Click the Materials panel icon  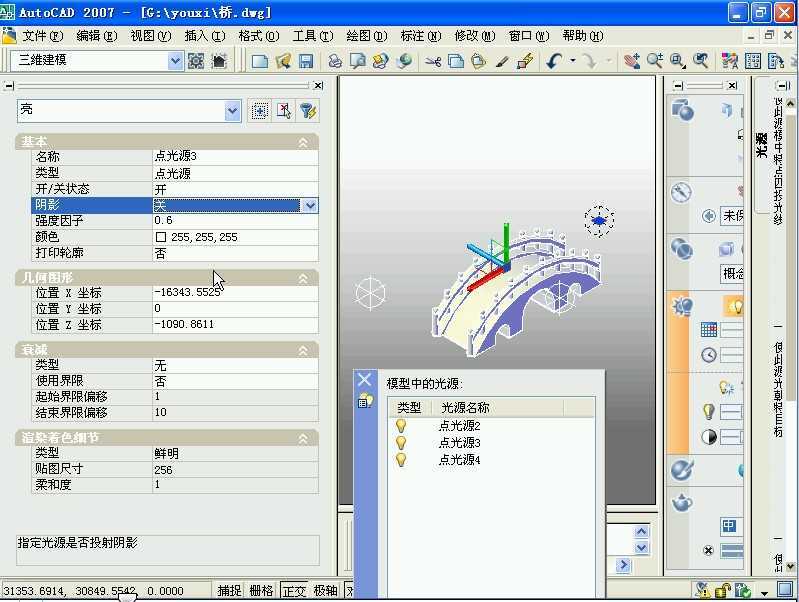point(681,470)
